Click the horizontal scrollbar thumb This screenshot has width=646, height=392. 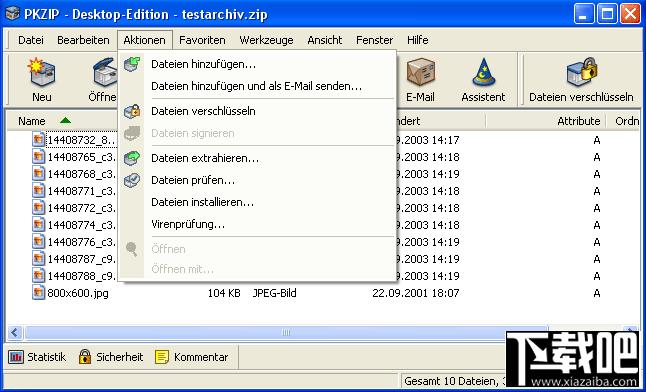pos(286,332)
